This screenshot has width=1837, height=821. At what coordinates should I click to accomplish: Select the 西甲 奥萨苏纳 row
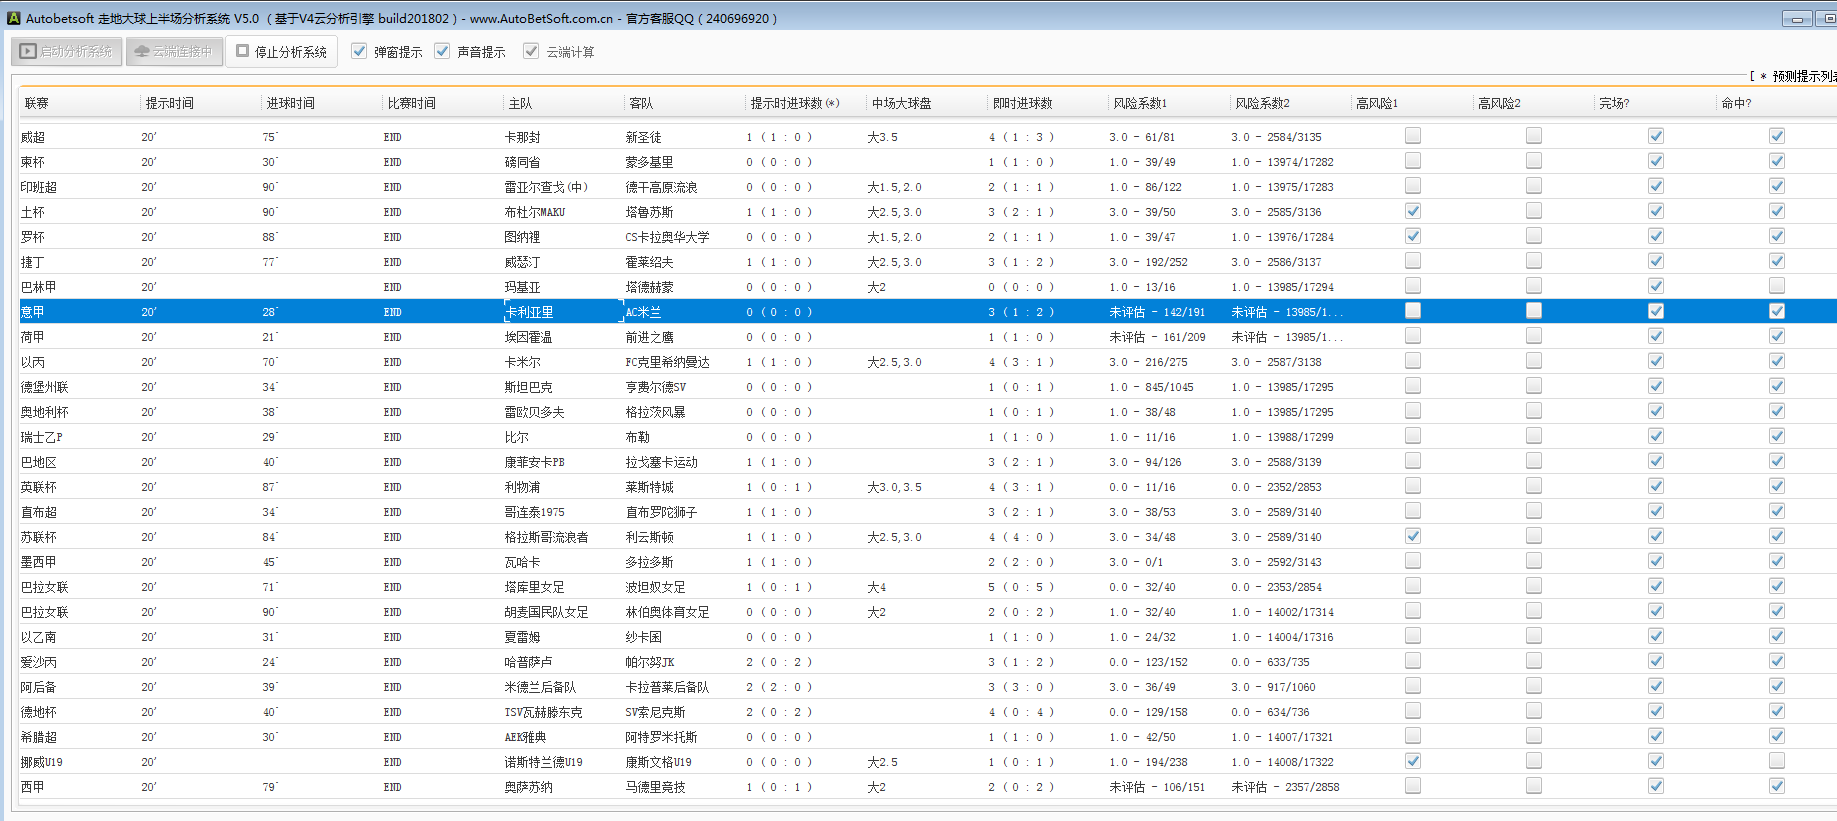click(528, 787)
